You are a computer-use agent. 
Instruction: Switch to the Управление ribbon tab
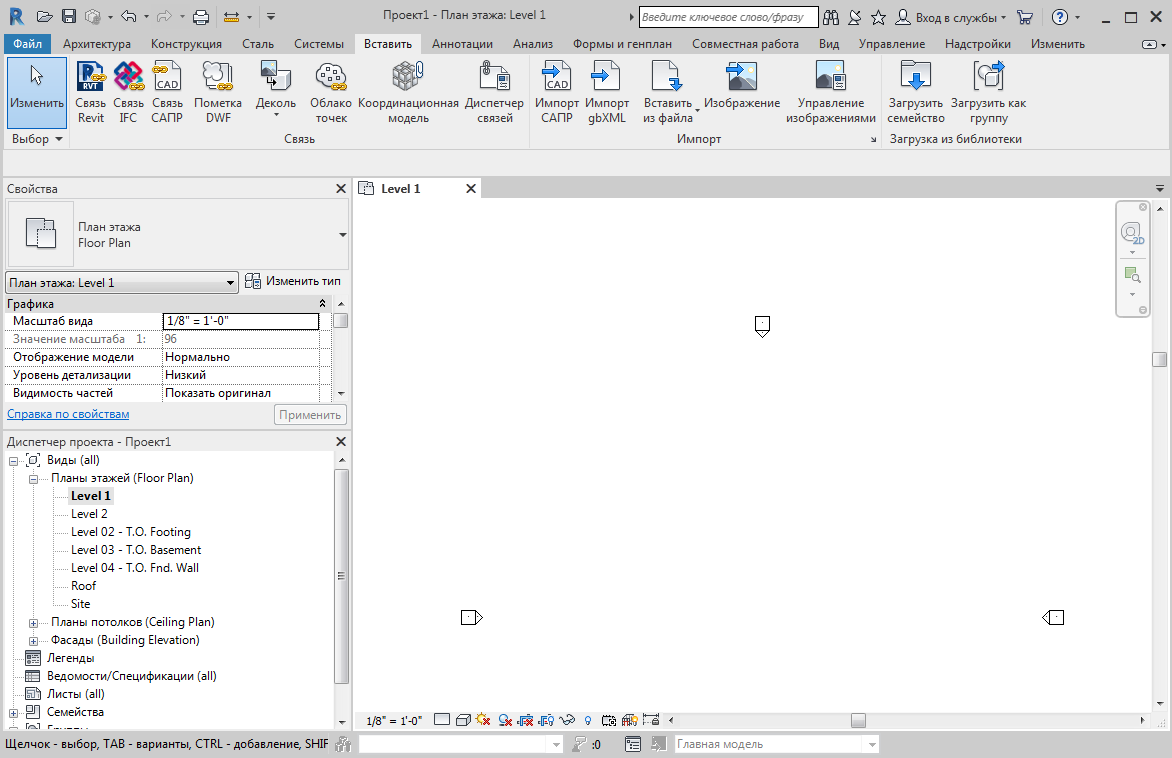(x=892, y=43)
